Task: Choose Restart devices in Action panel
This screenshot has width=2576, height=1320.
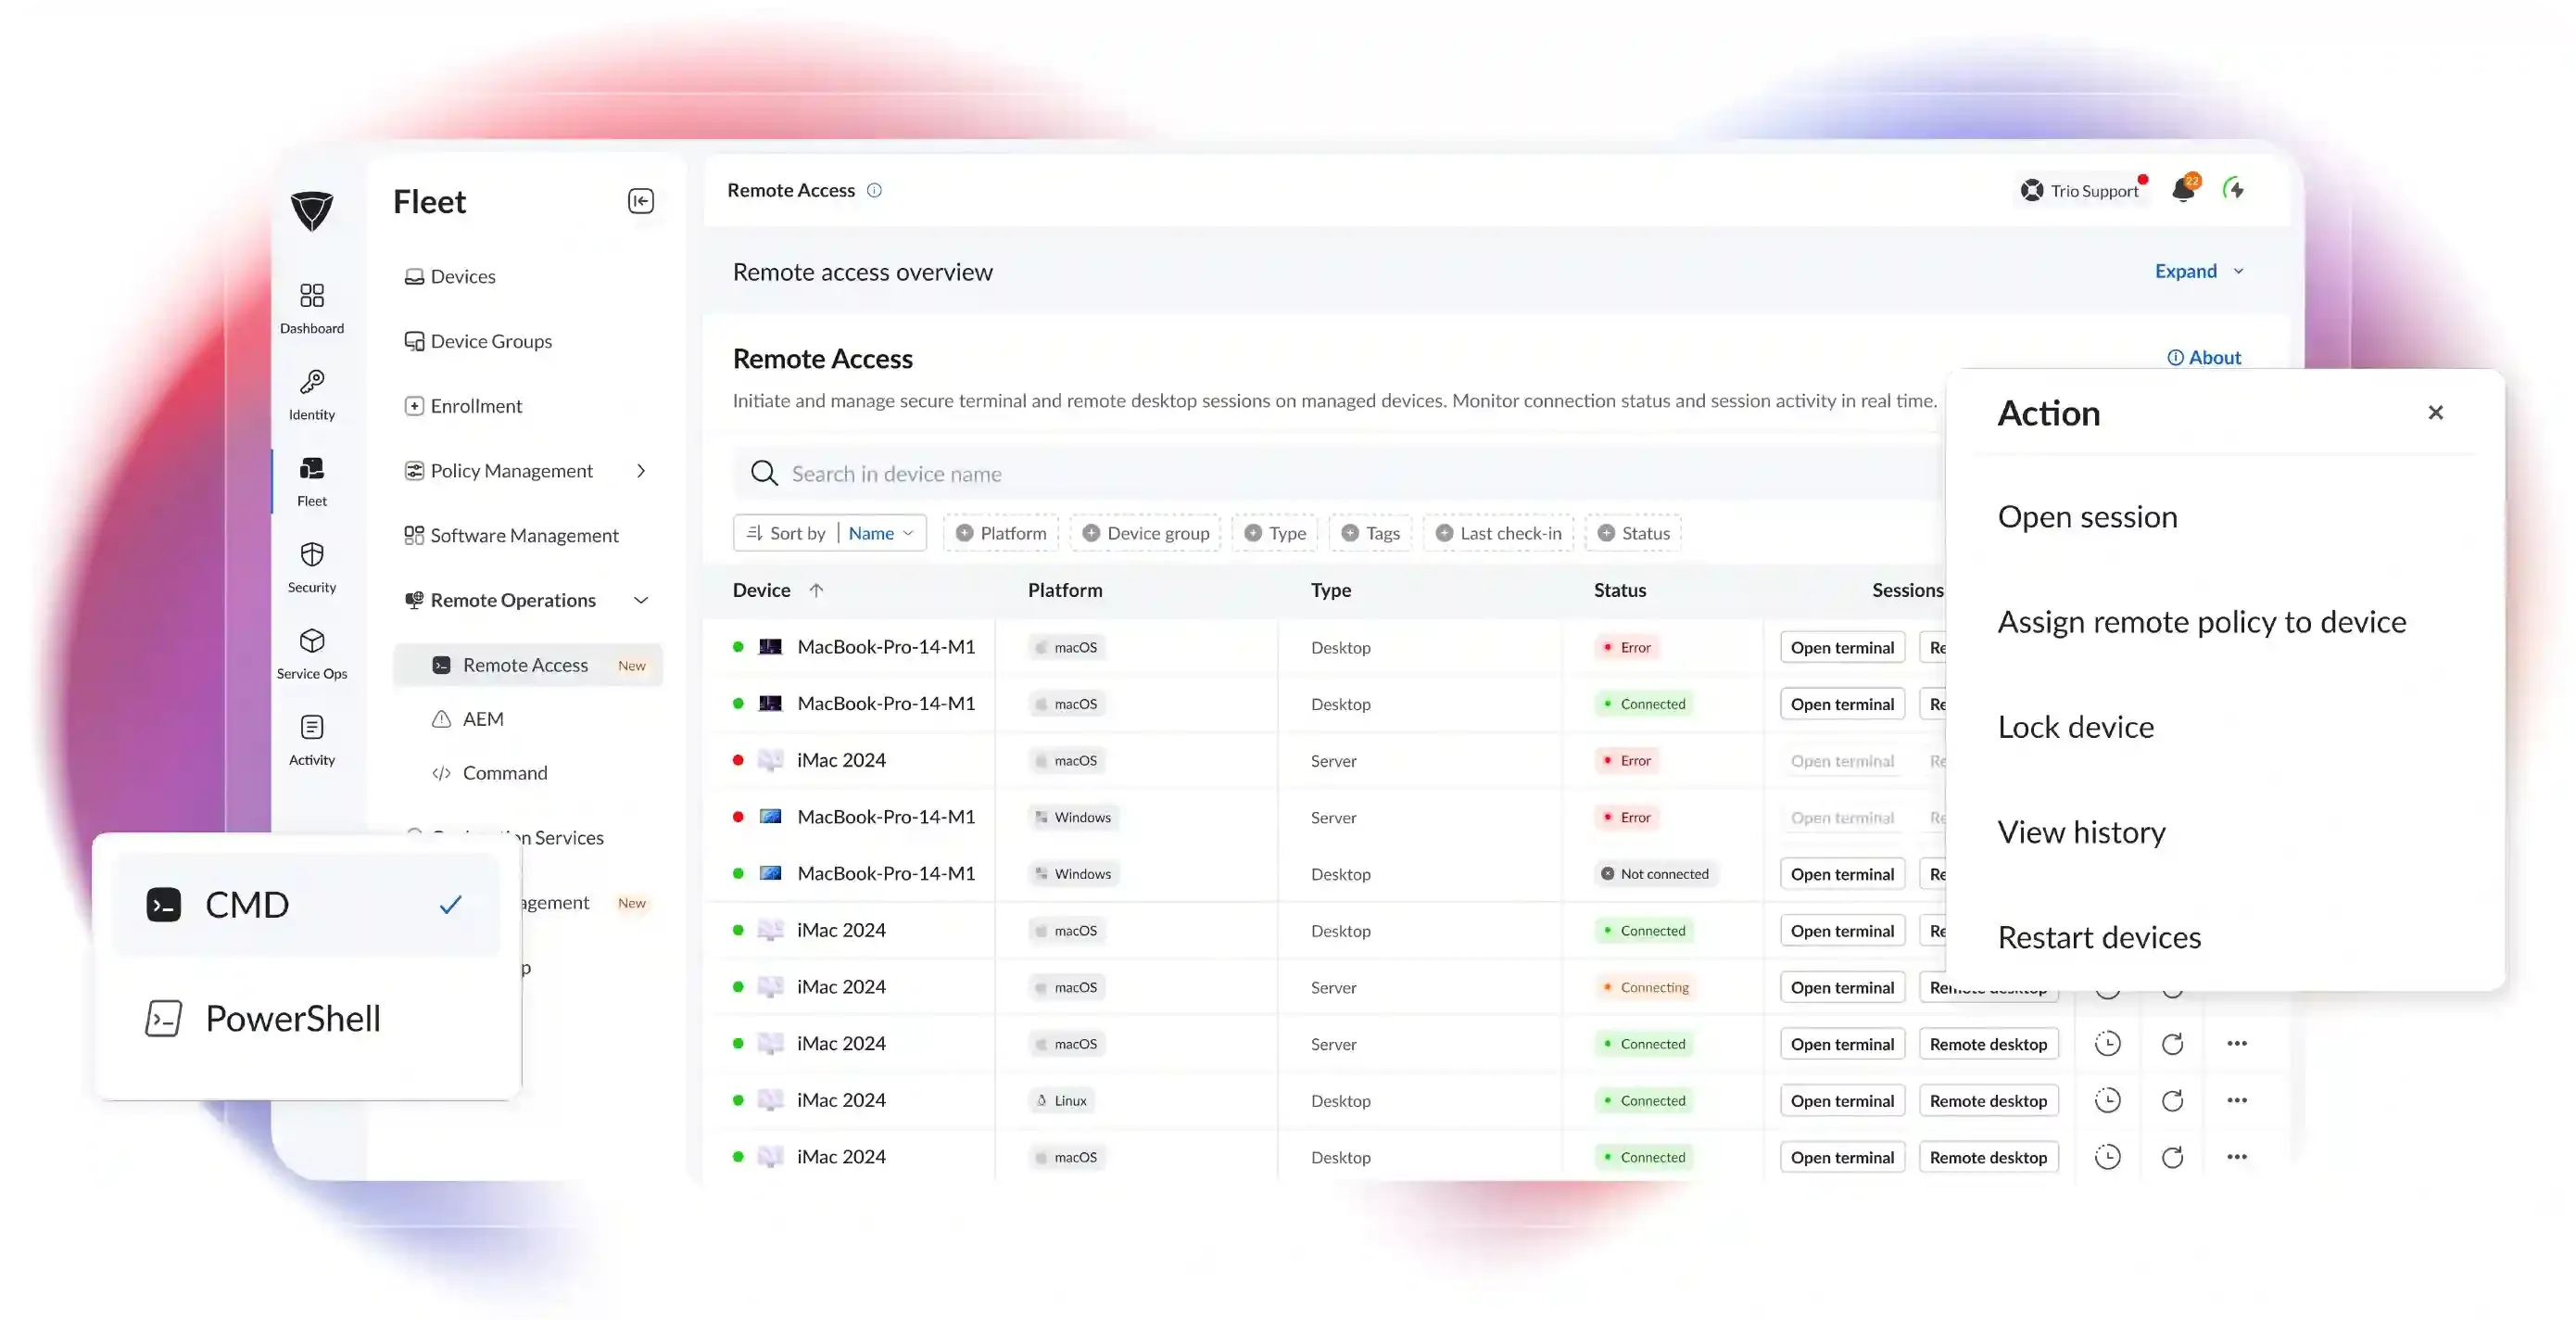Action: point(2100,937)
